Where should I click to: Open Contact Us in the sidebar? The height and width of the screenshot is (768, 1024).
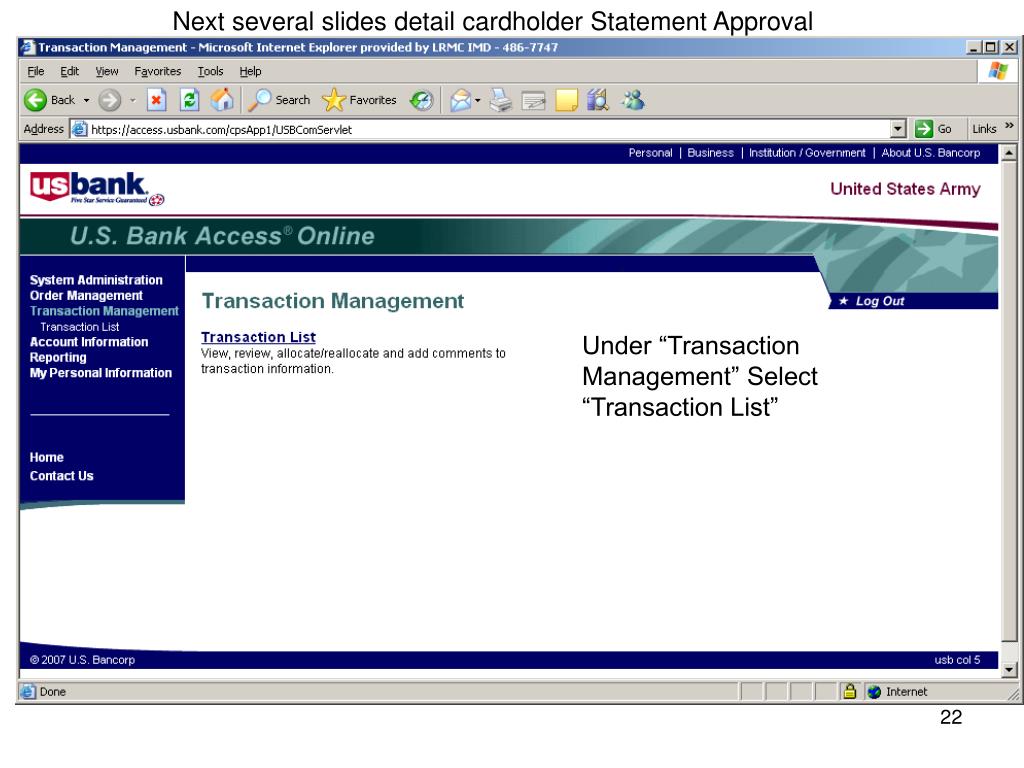point(61,476)
